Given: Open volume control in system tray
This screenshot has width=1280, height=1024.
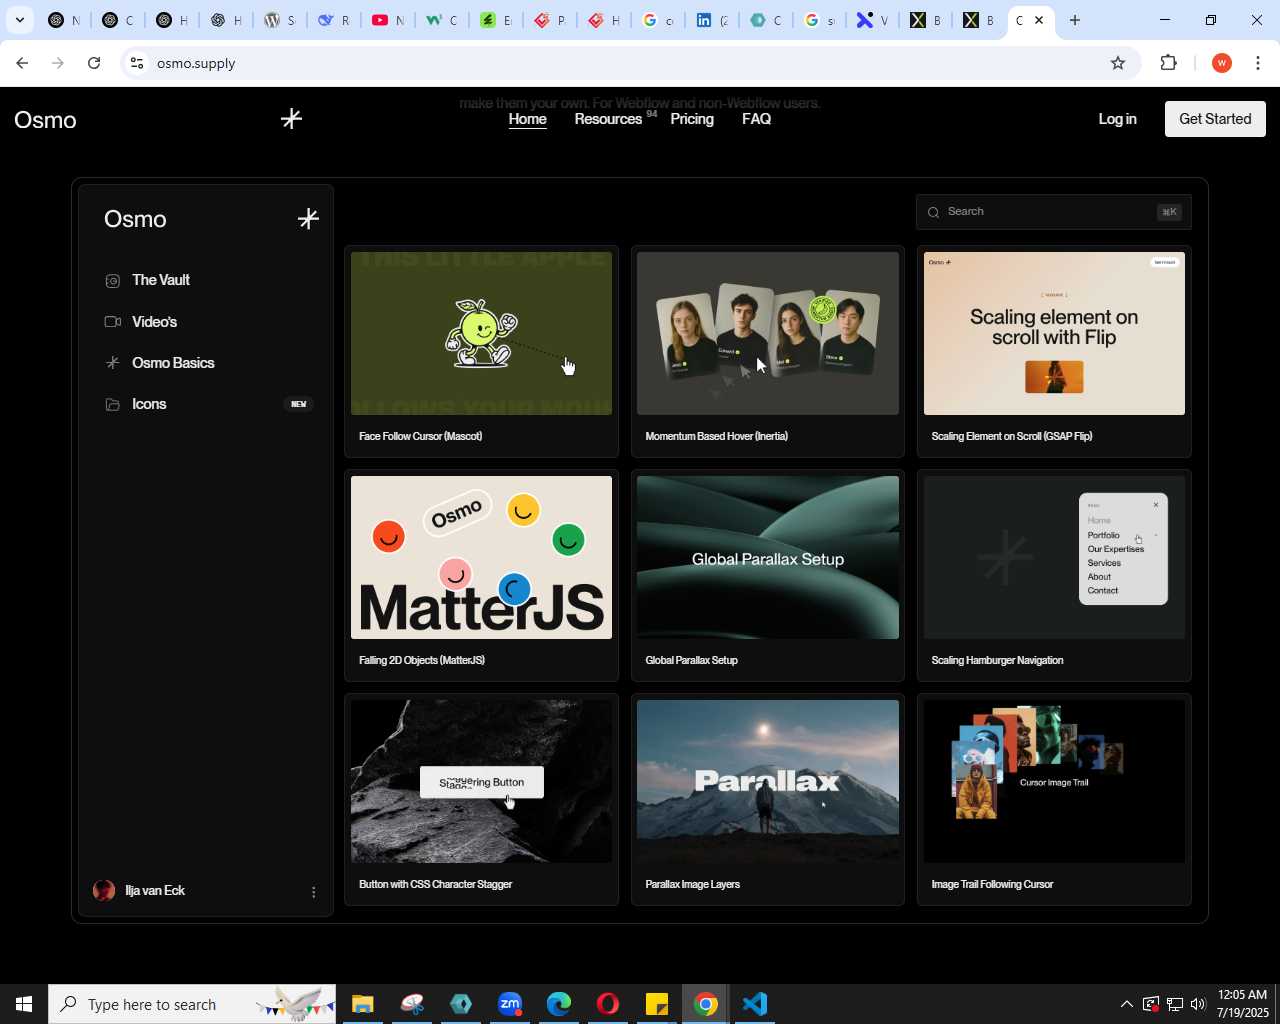Looking at the screenshot, I should click(1198, 1004).
